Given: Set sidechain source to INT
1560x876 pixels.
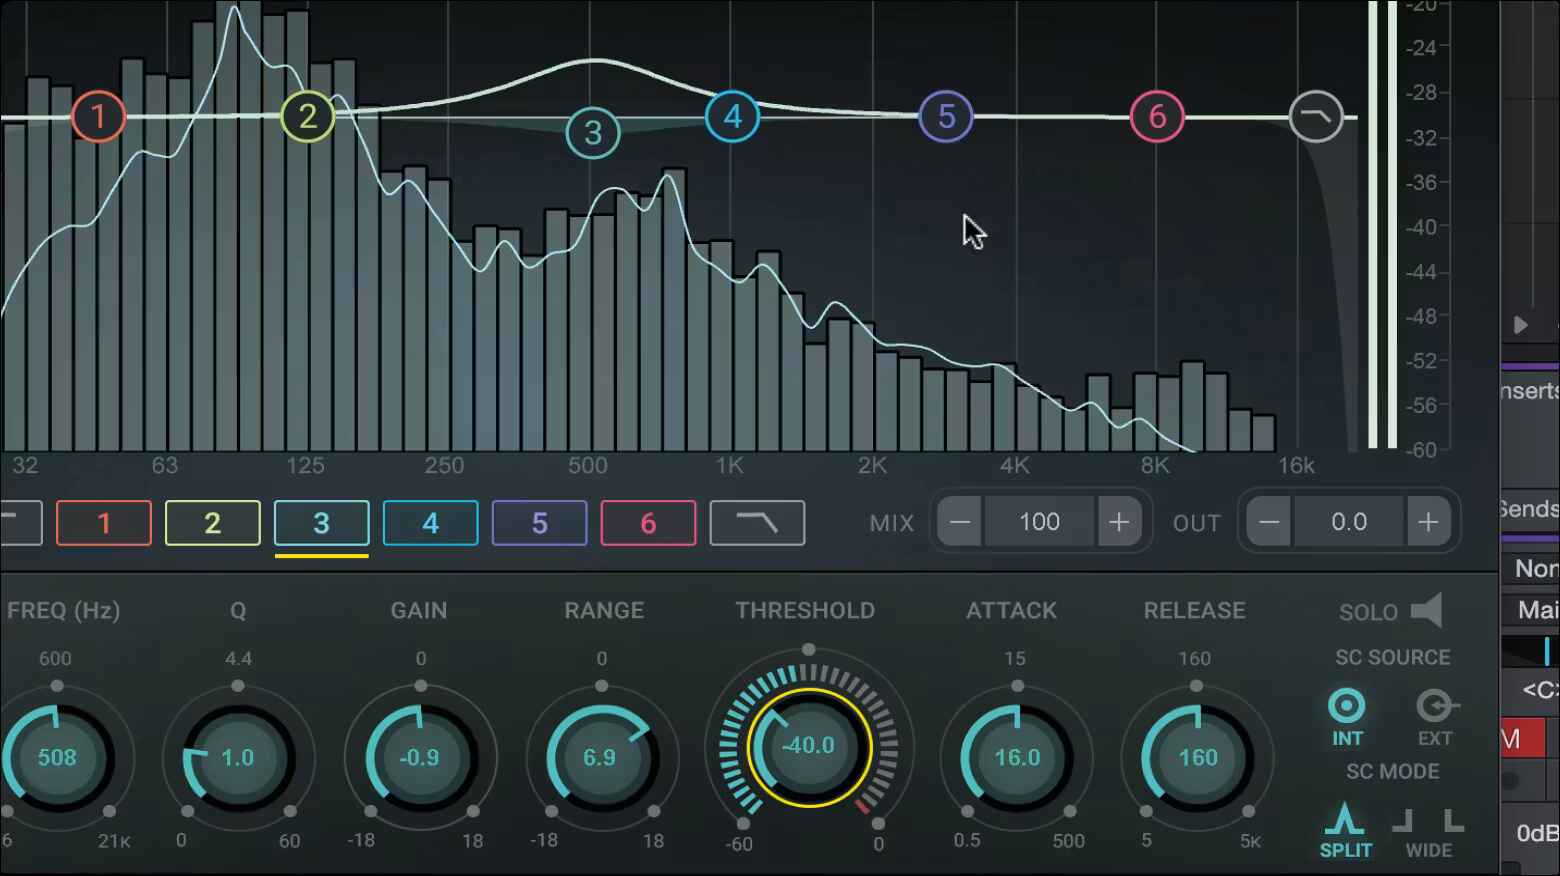Looking at the screenshot, I should (1347, 717).
